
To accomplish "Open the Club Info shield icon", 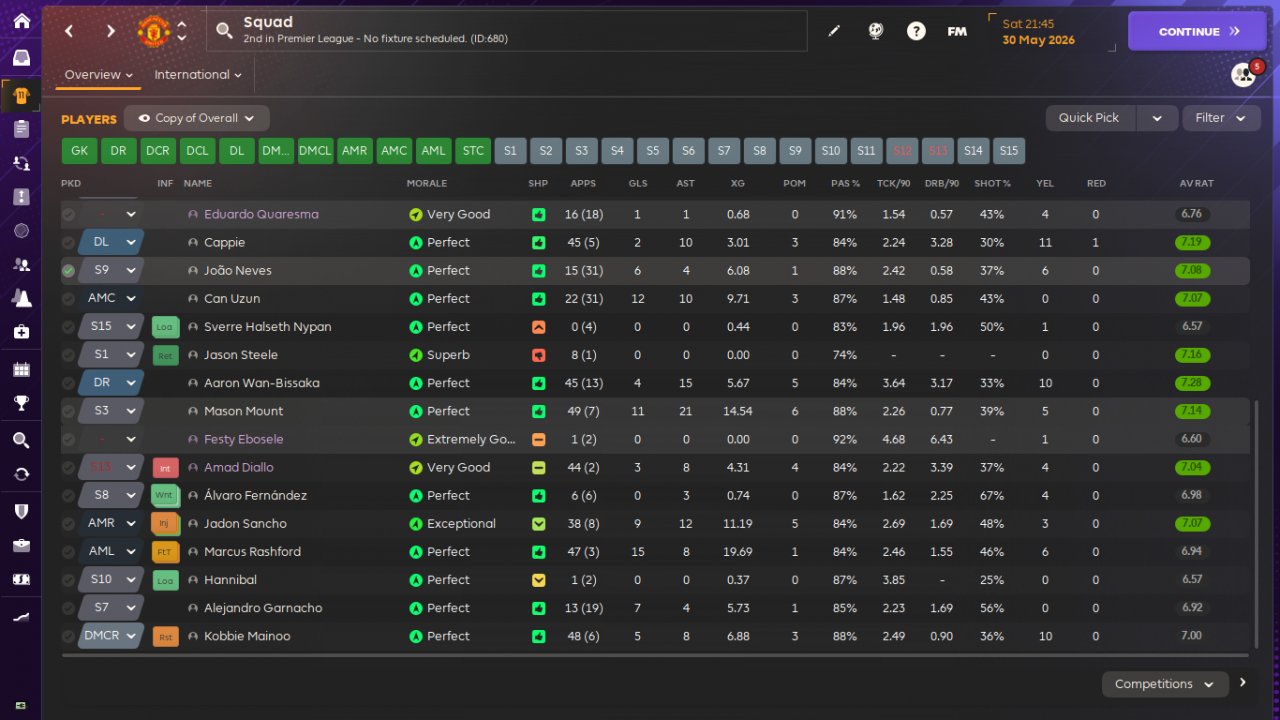I will 21,510.
